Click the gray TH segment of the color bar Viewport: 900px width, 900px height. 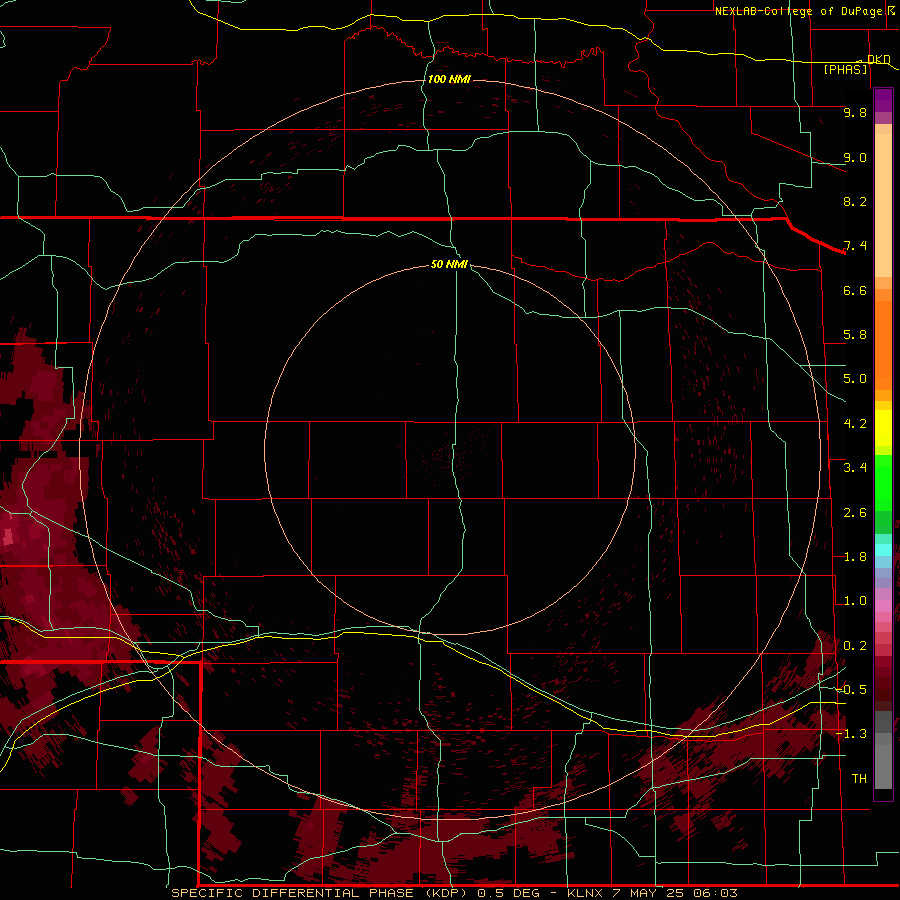(x=883, y=766)
